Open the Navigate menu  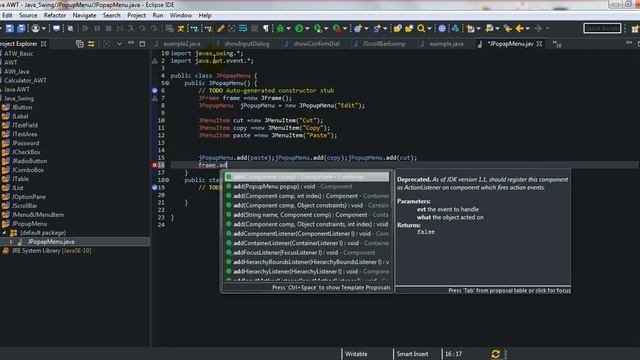tap(84, 15)
